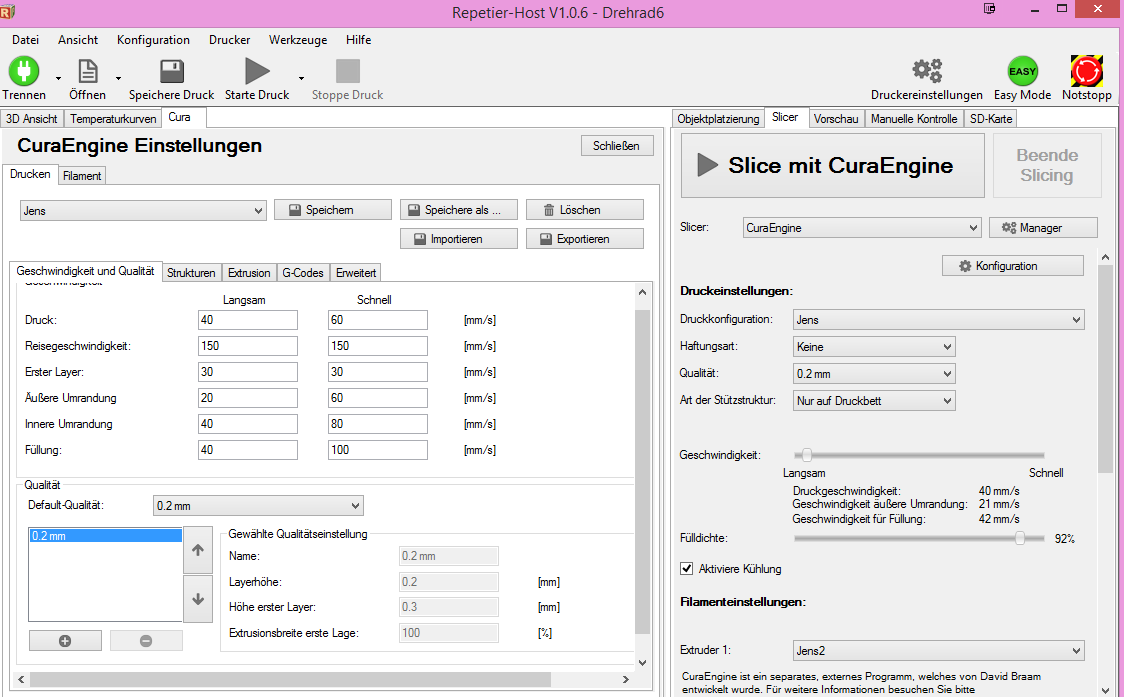This screenshot has width=1124, height=697.
Task: Click the Importieren button
Action: pos(459,239)
